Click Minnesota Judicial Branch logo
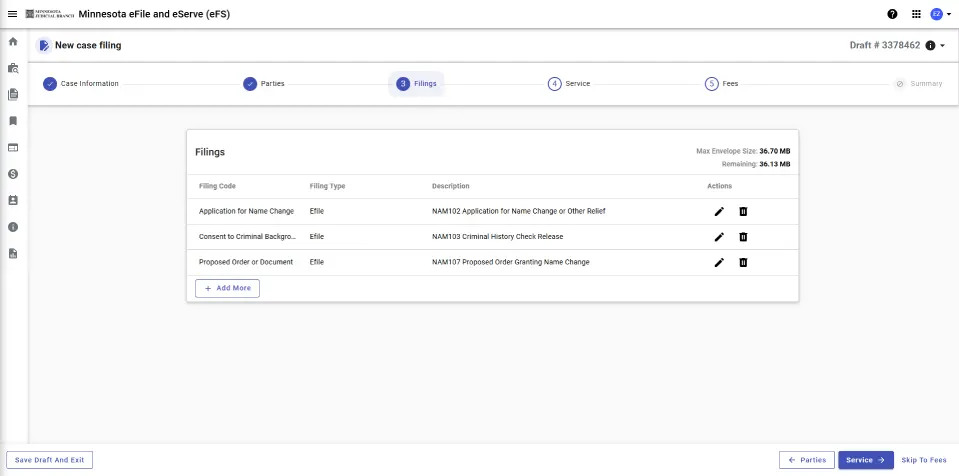The height and width of the screenshot is (476, 959). pos(50,14)
